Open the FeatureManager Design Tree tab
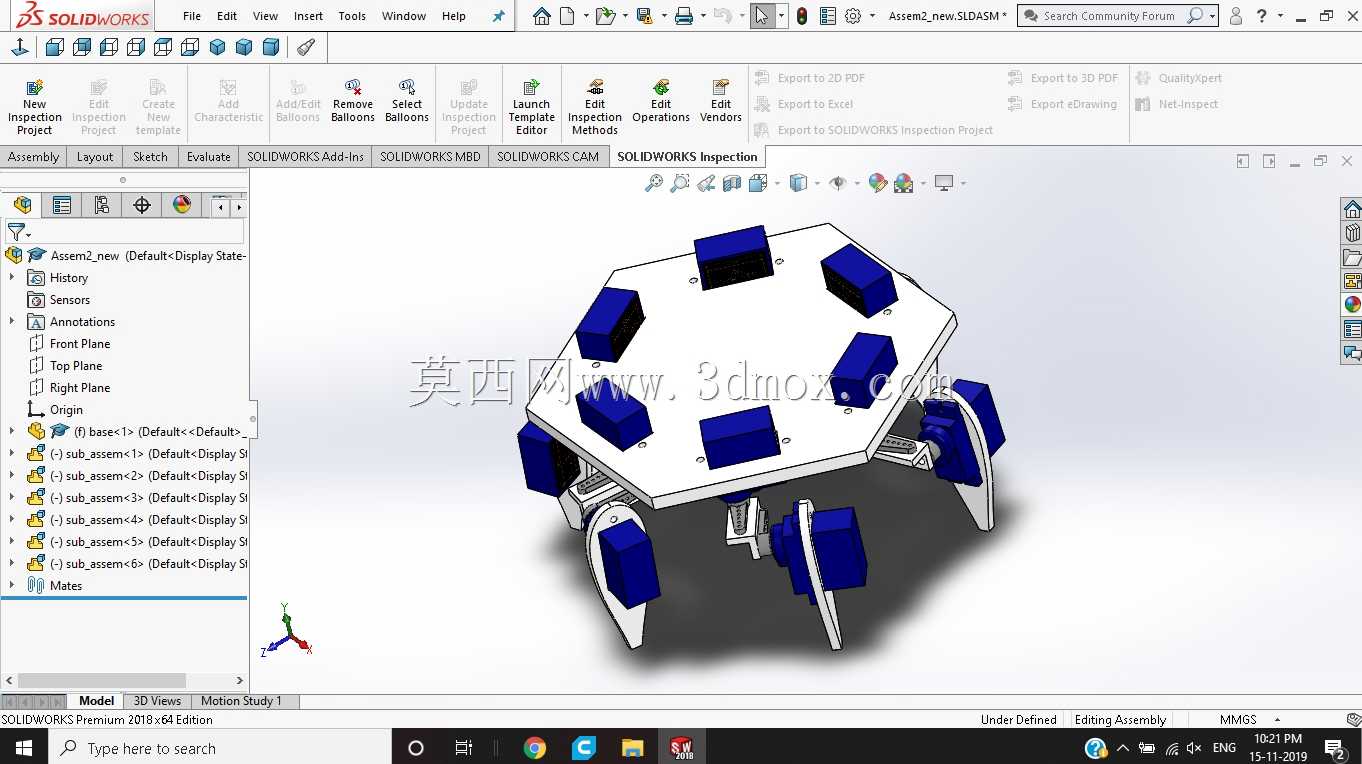The height and width of the screenshot is (764, 1362). pyautogui.click(x=22, y=205)
